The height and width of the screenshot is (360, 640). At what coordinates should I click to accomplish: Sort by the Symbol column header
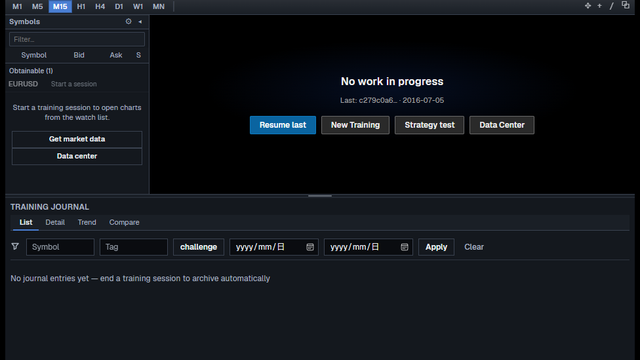tap(34, 55)
